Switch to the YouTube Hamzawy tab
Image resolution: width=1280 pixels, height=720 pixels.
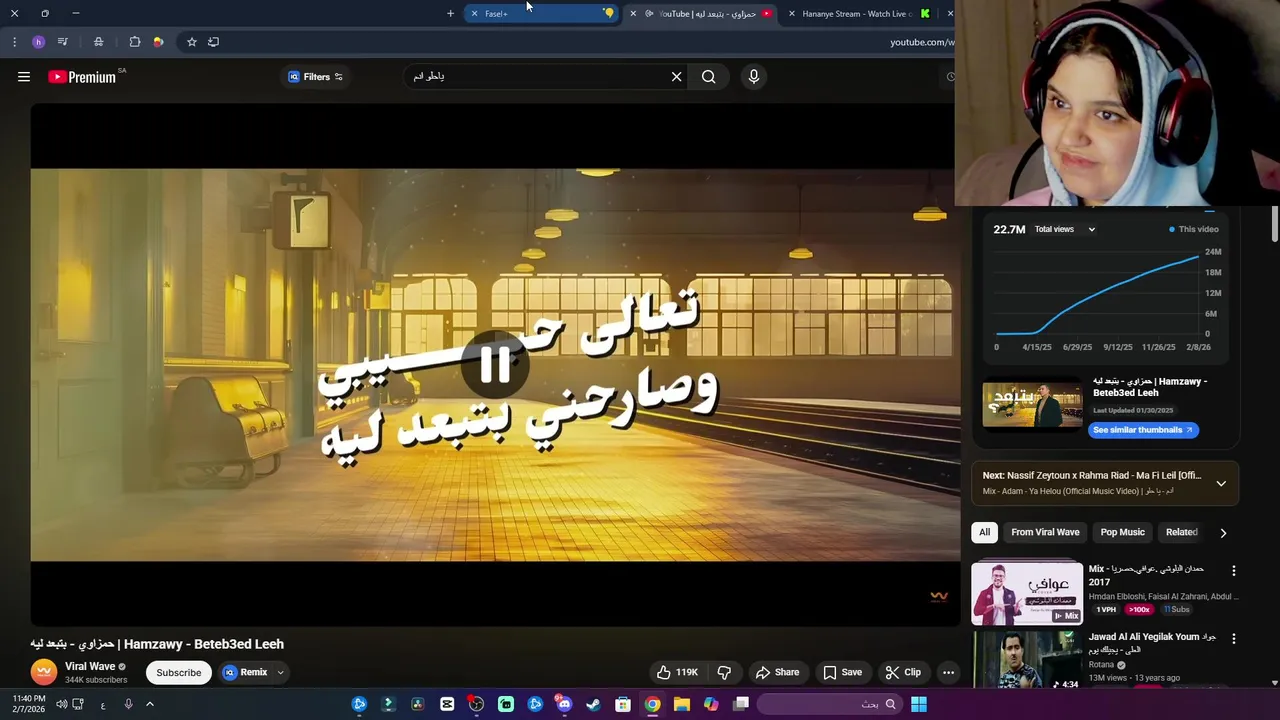point(704,14)
